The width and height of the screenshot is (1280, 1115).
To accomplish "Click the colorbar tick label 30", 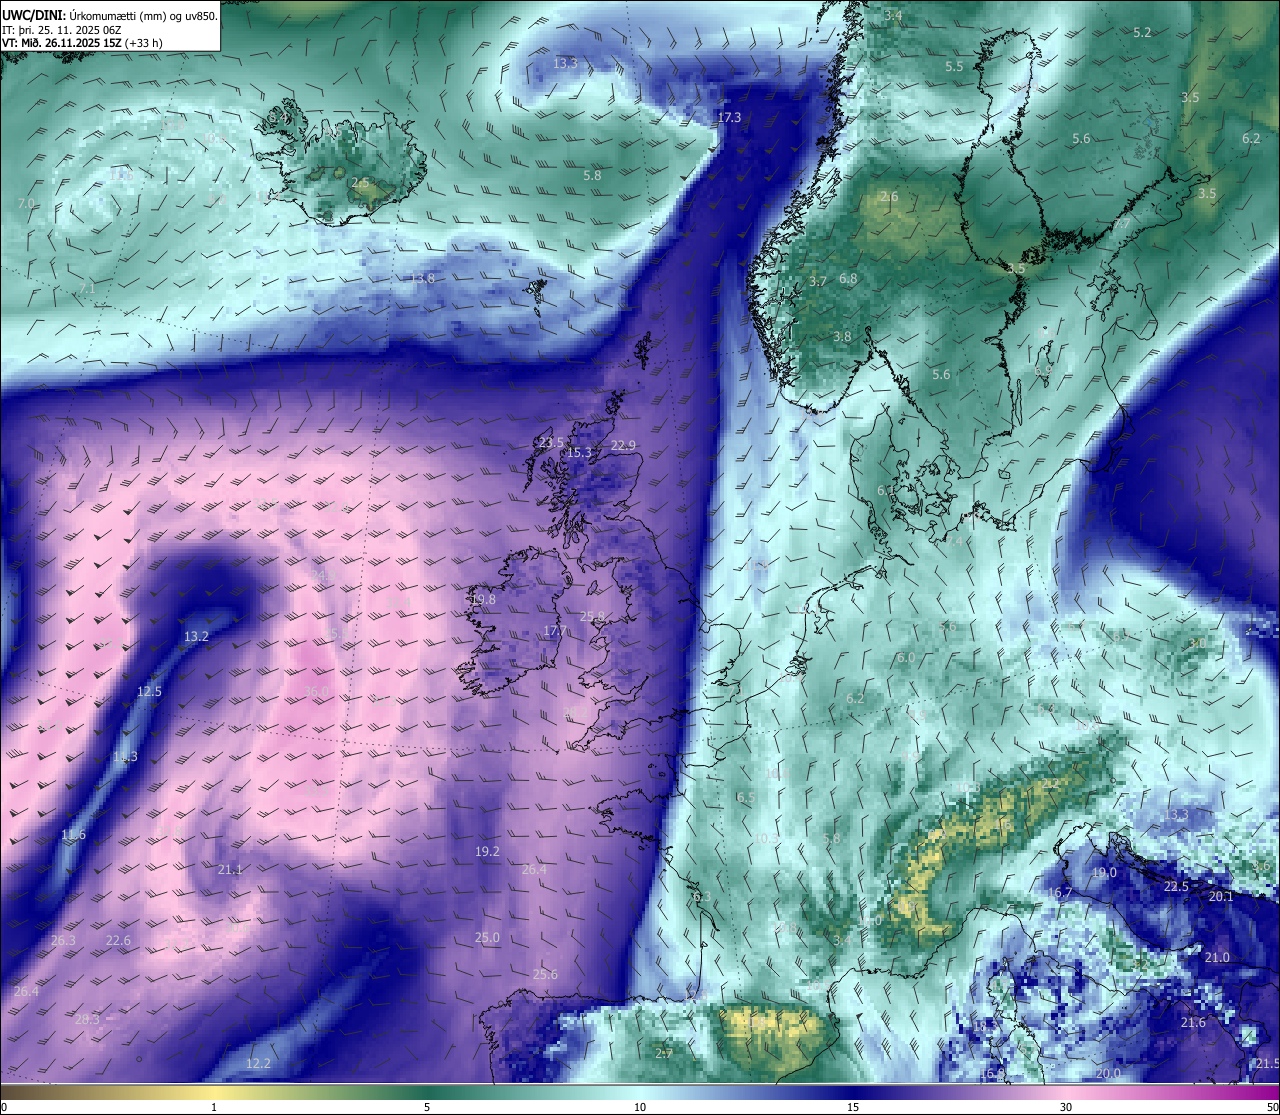I will pyautogui.click(x=1066, y=1107).
